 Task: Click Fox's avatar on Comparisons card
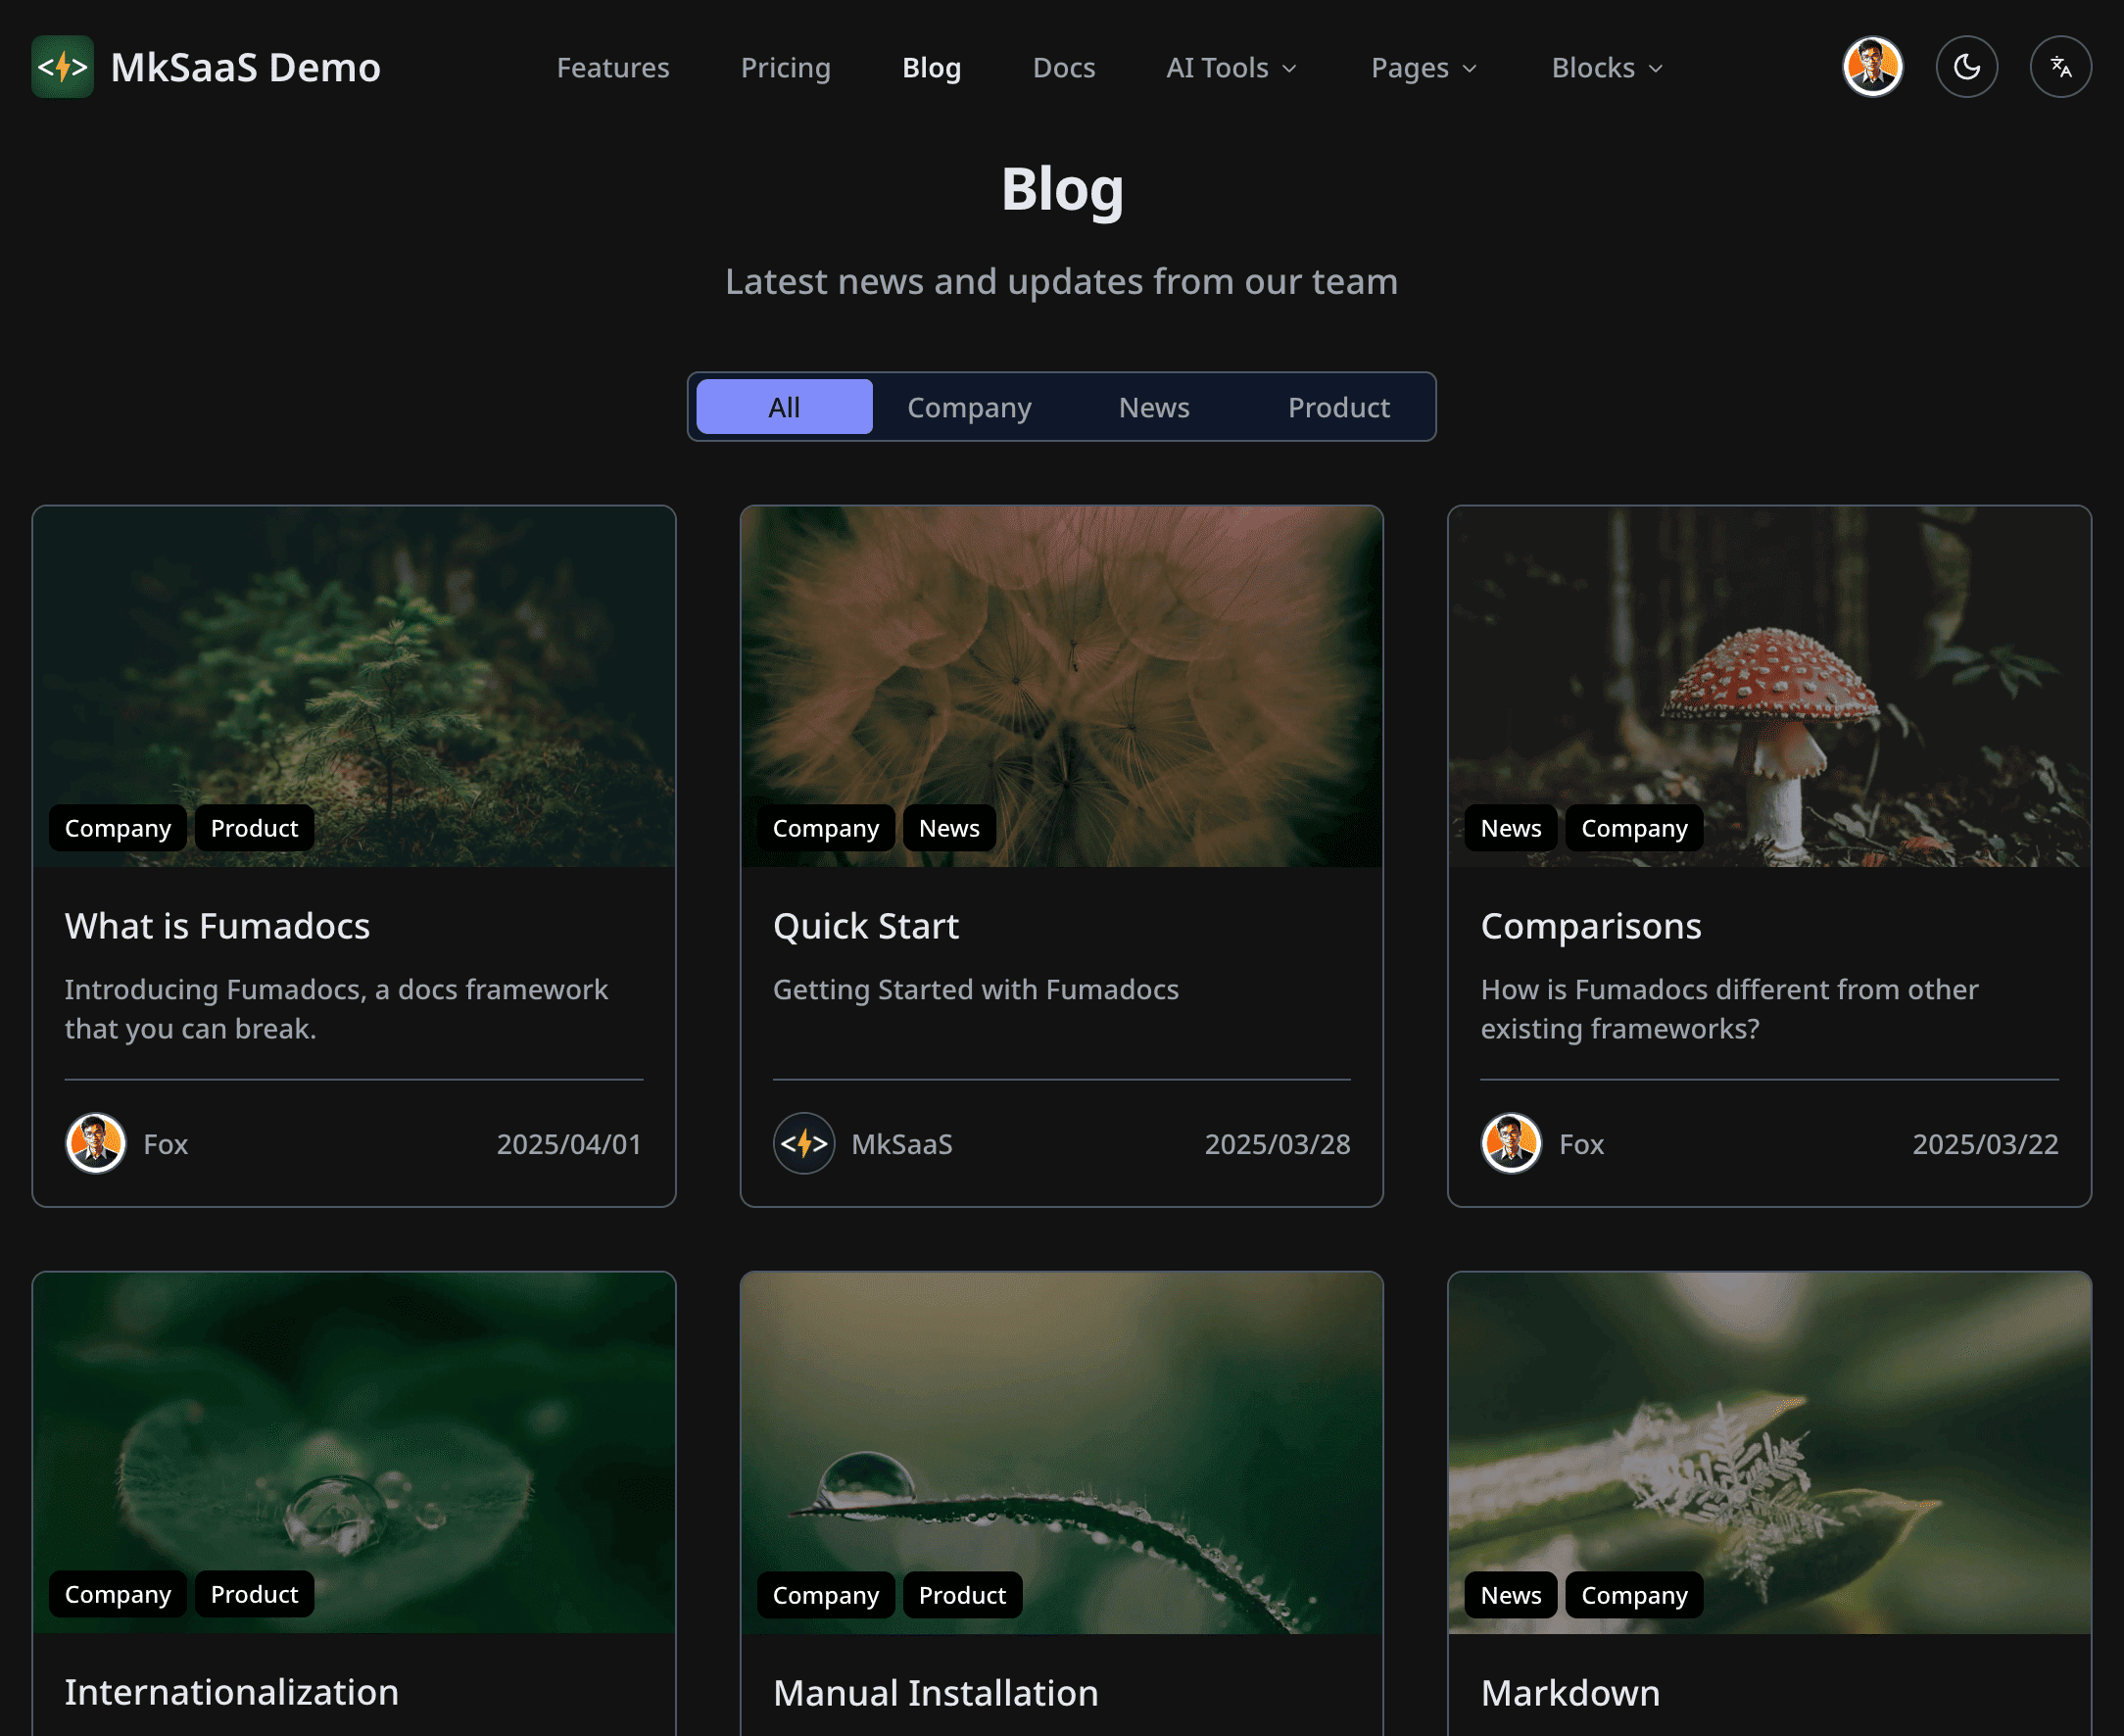1511,1143
